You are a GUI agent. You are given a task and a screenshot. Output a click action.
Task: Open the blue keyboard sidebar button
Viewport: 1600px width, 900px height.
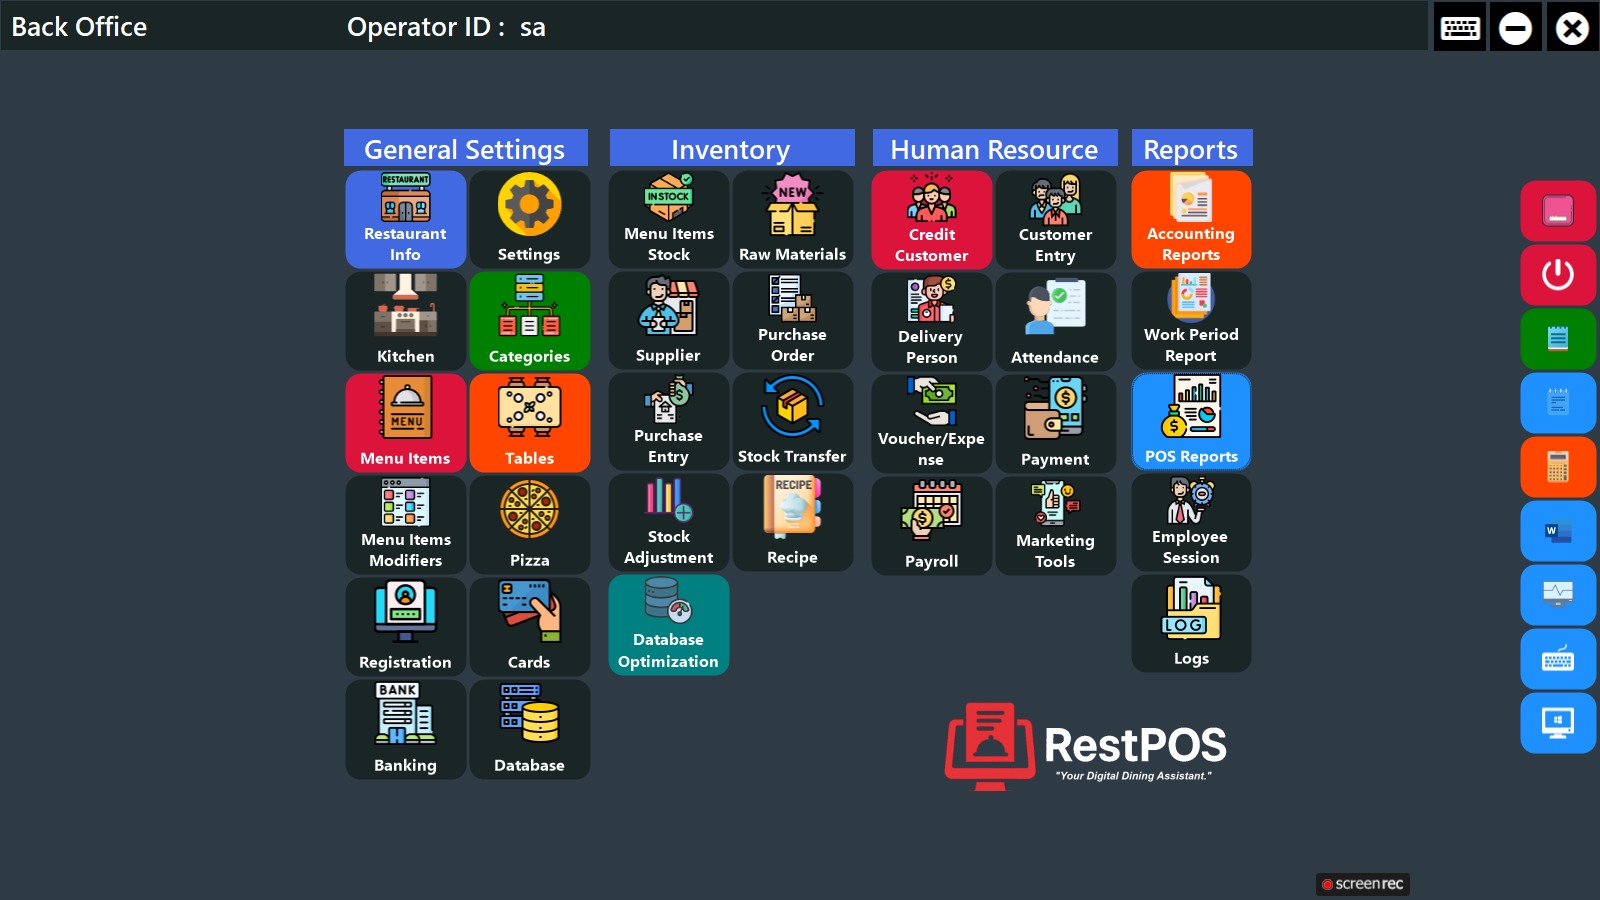point(1558,659)
